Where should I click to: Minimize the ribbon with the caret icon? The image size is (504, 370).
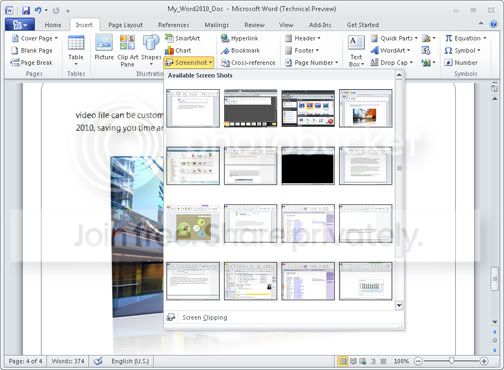coord(481,24)
